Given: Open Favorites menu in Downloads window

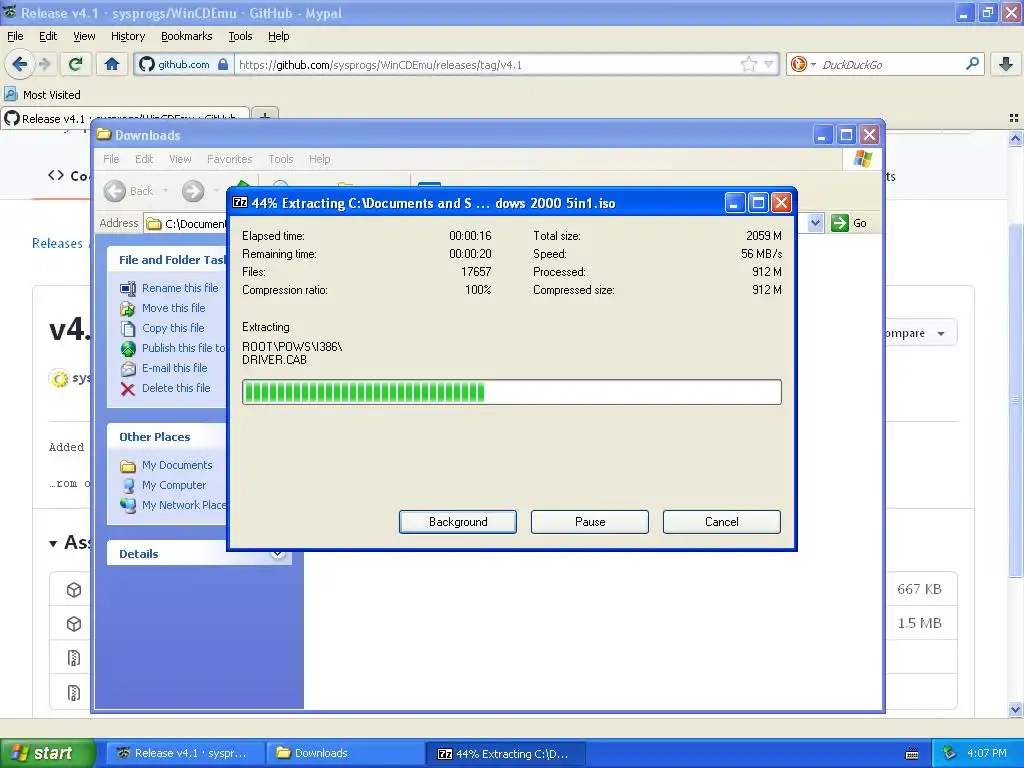Looking at the screenshot, I should click(x=229, y=159).
